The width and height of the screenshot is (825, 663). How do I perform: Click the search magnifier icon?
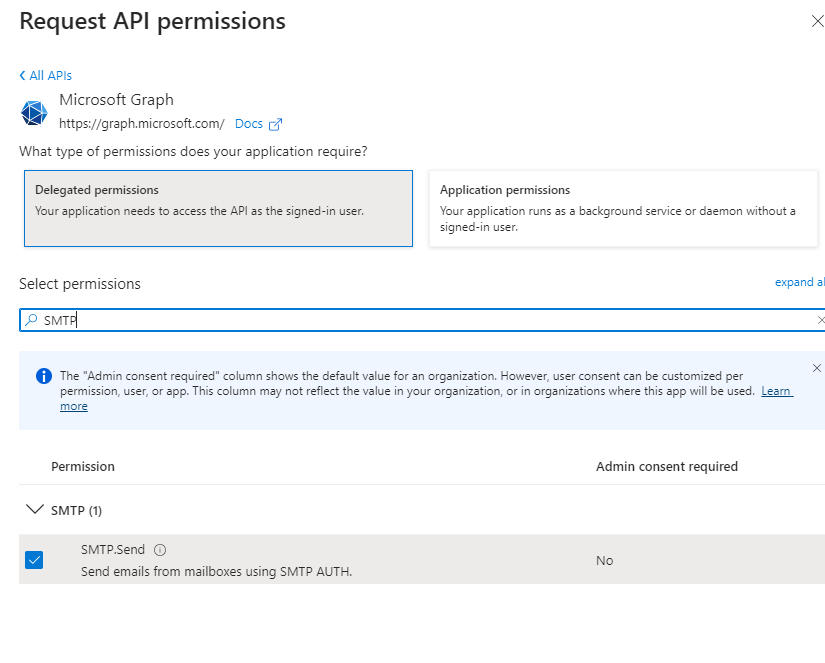[32, 320]
